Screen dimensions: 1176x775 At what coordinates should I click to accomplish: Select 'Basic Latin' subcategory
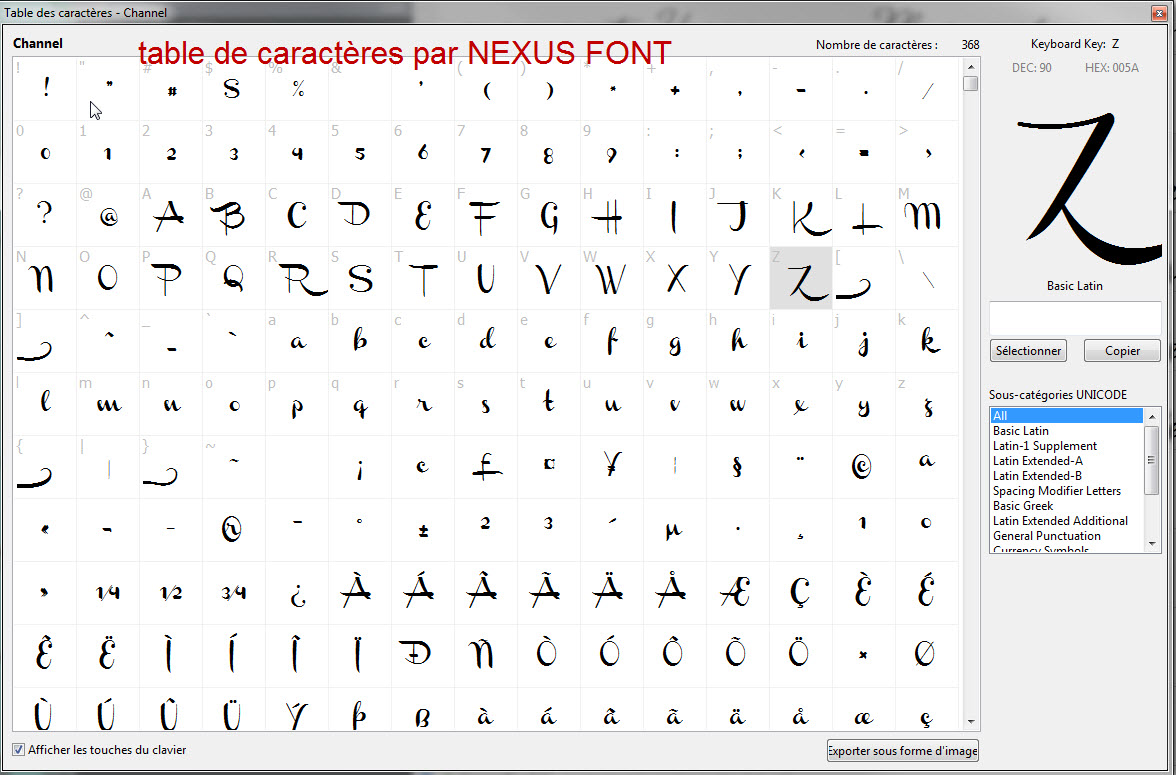1021,431
